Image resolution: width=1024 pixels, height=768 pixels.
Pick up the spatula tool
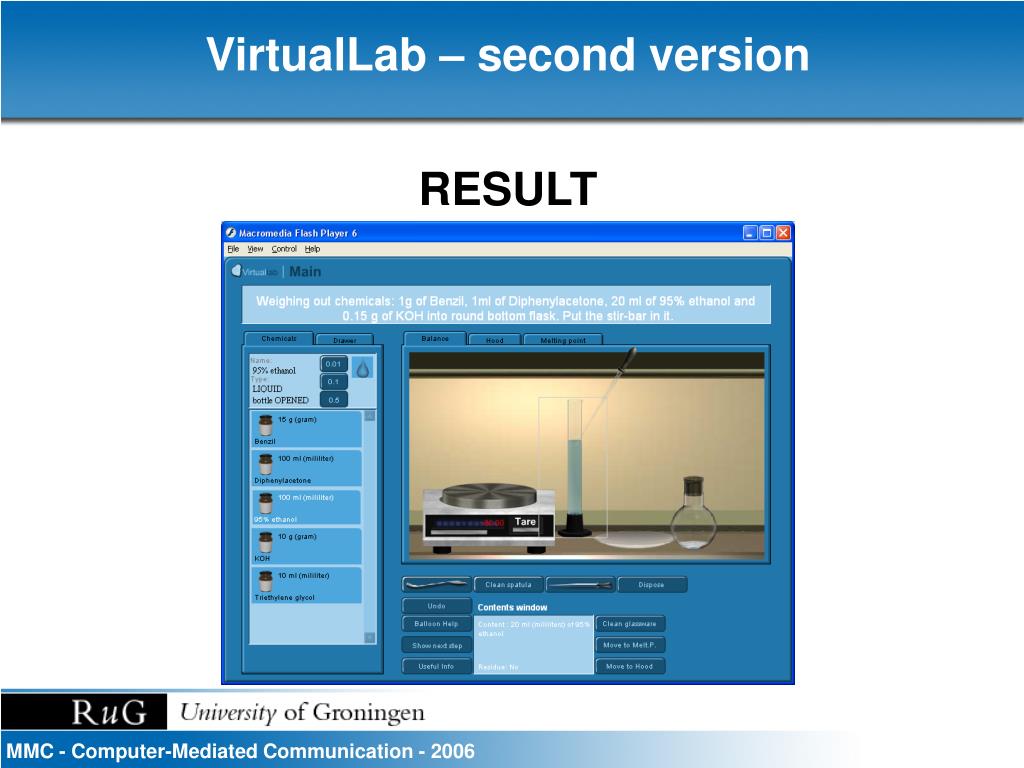(436, 584)
